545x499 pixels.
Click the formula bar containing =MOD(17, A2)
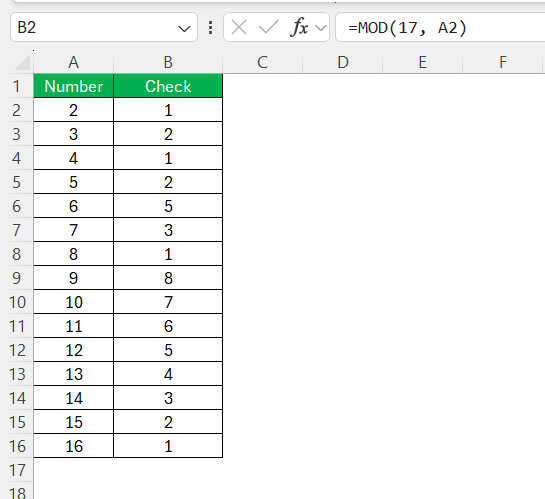(440, 27)
